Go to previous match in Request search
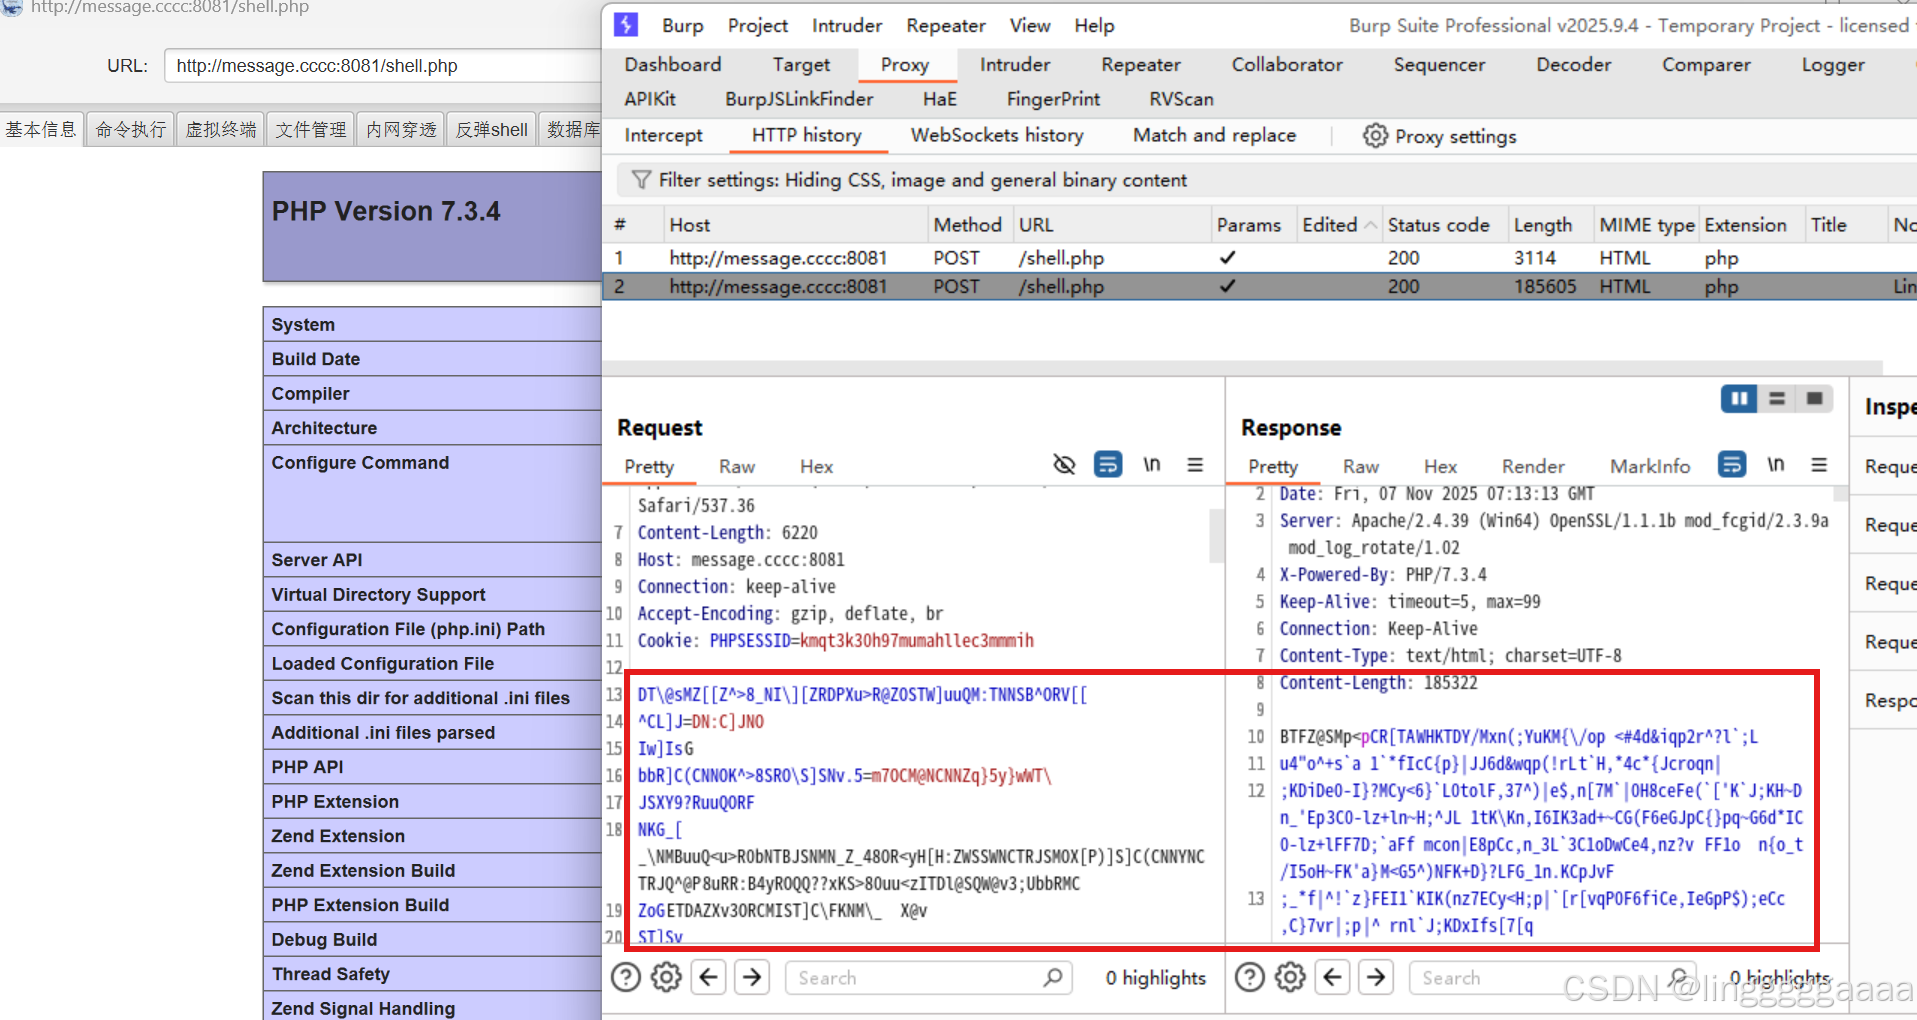Screen dimensions: 1917x1020 (x=709, y=977)
